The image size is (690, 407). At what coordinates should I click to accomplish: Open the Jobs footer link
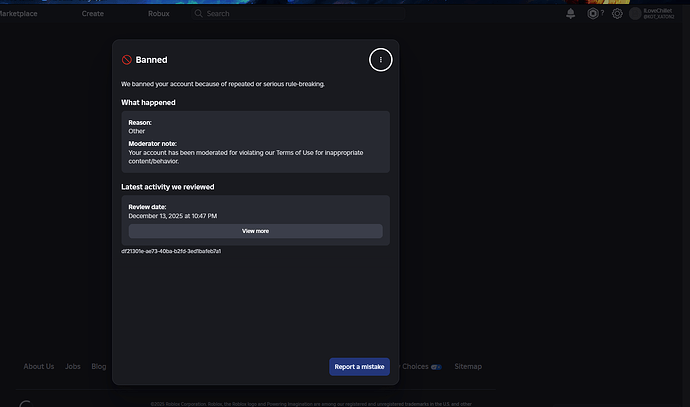tap(73, 367)
